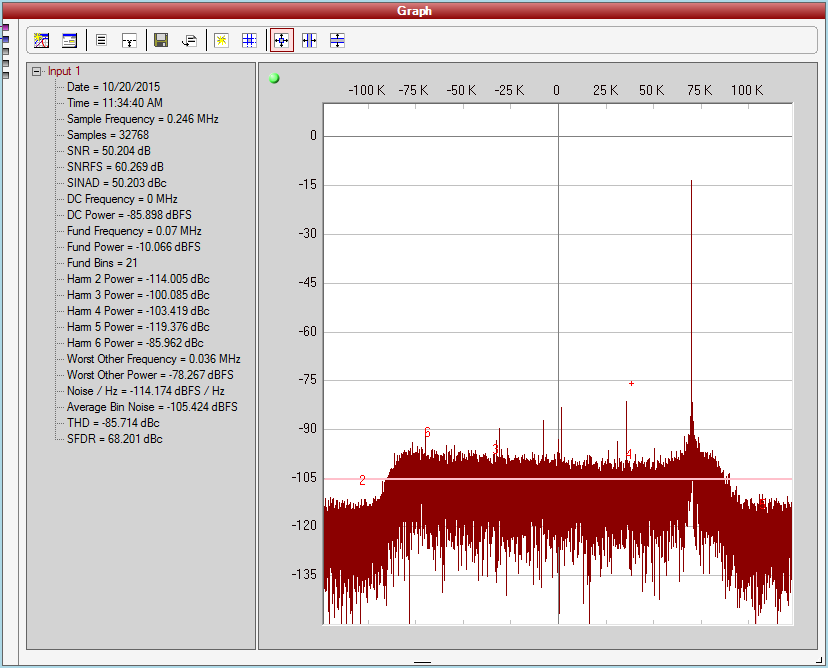Viewport: 828px width, 668px height.
Task: Select the SNR = 50.204 dB row
Action: [x=109, y=150]
